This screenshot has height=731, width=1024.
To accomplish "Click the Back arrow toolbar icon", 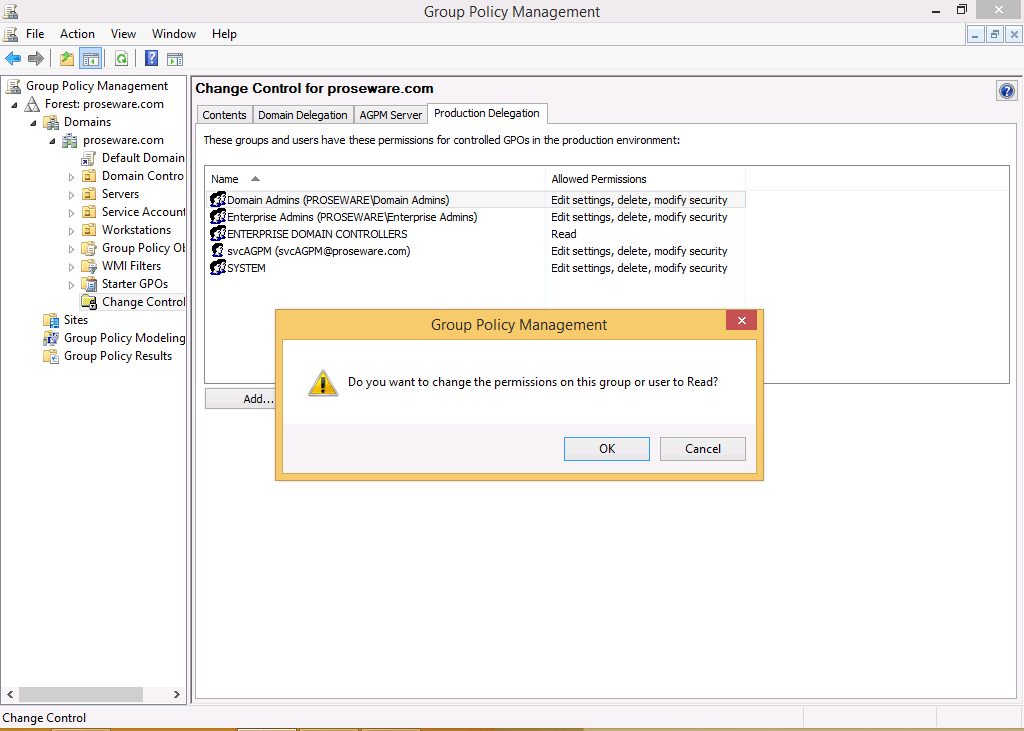I will tap(13, 59).
